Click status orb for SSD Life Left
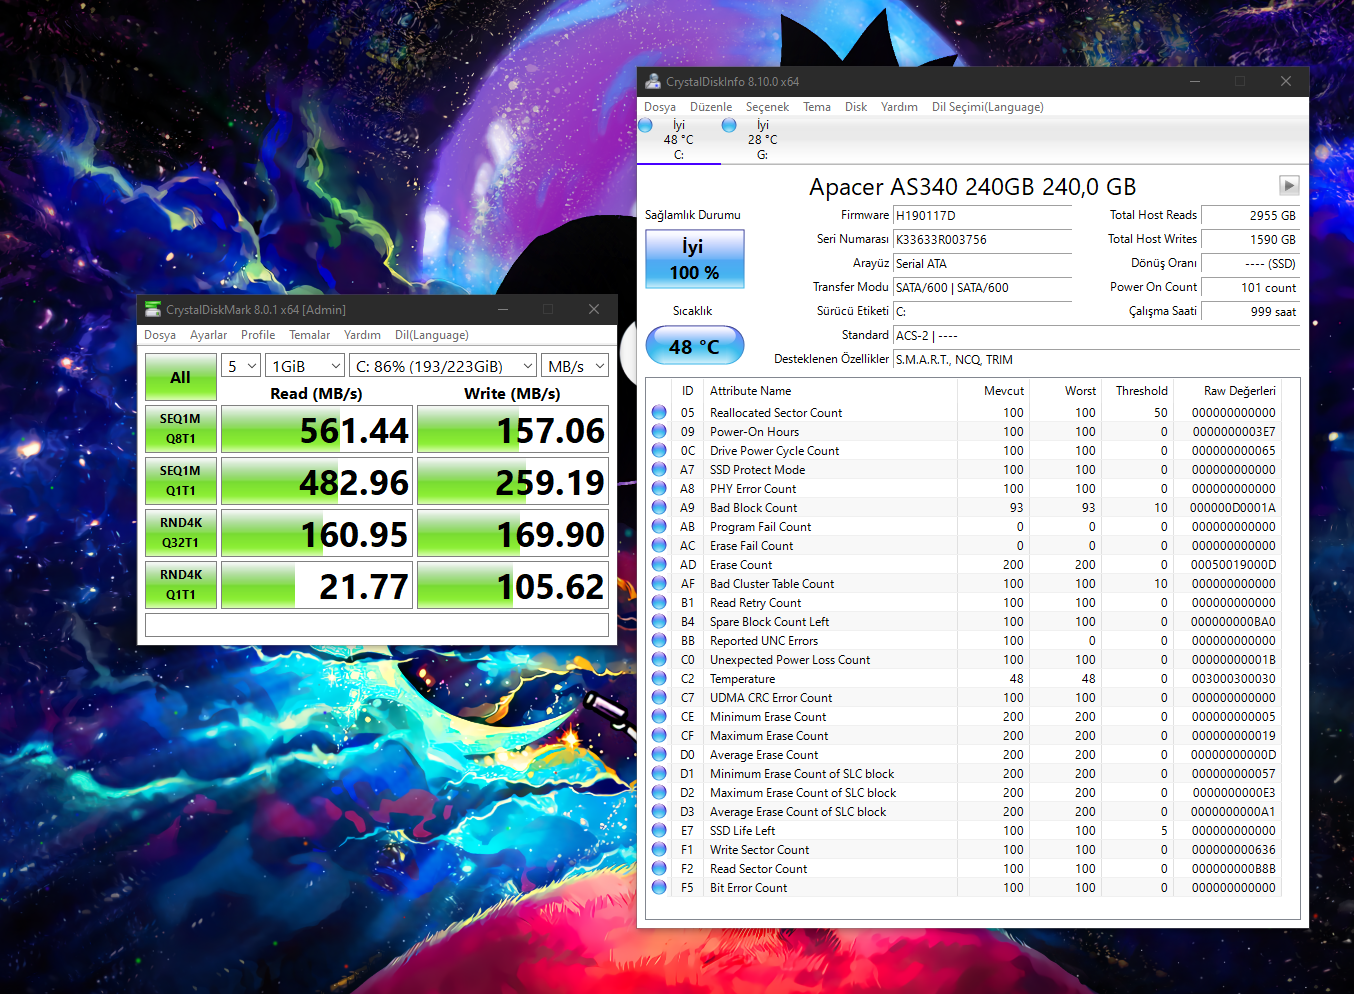The image size is (1354, 994). pyautogui.click(x=659, y=830)
